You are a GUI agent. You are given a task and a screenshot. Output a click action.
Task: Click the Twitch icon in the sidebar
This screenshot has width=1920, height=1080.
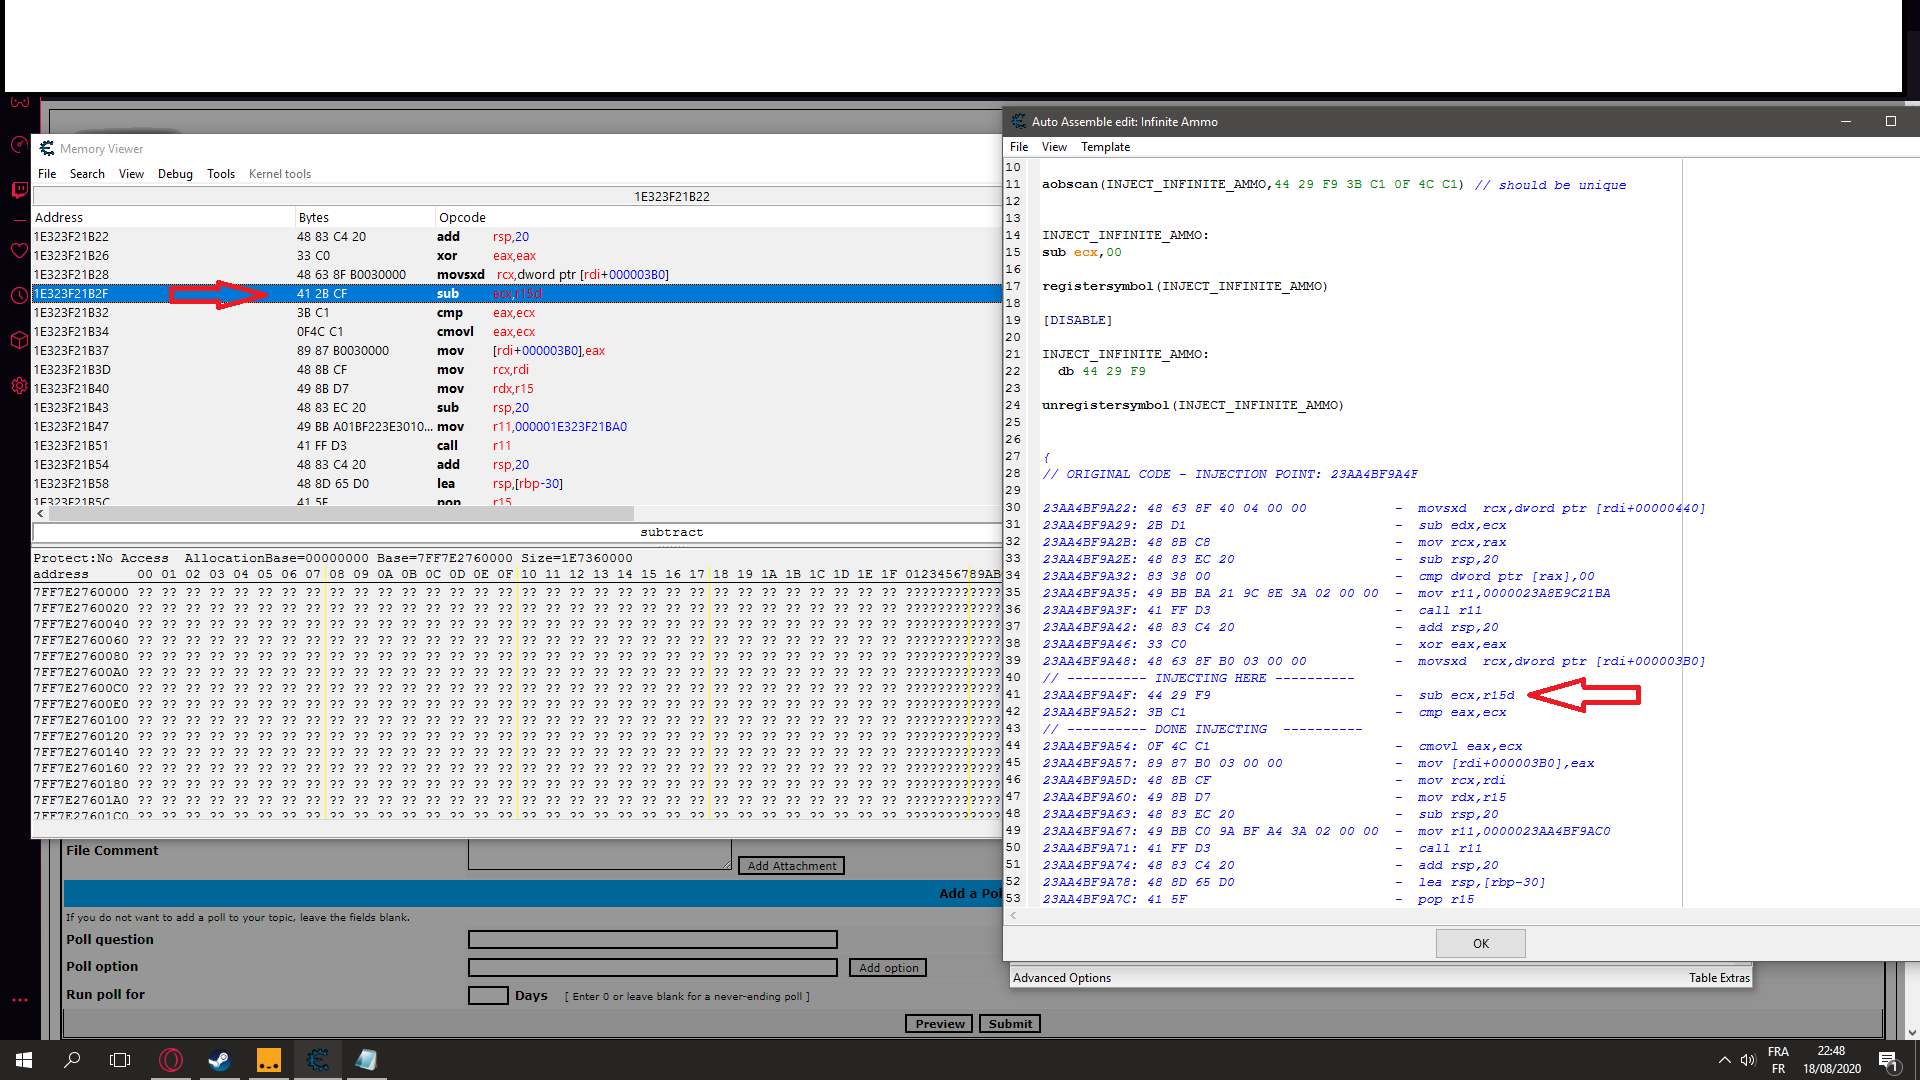19,190
